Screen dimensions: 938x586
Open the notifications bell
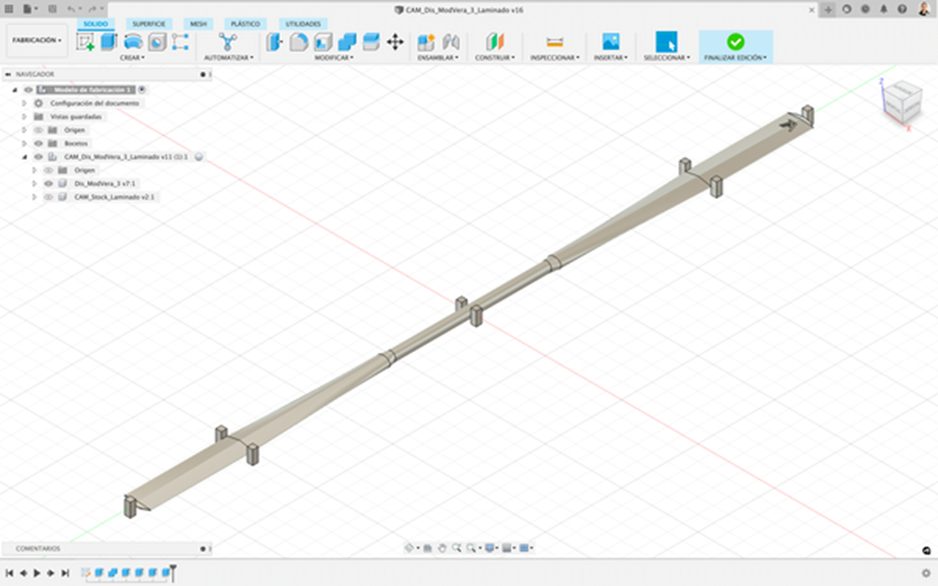884,9
